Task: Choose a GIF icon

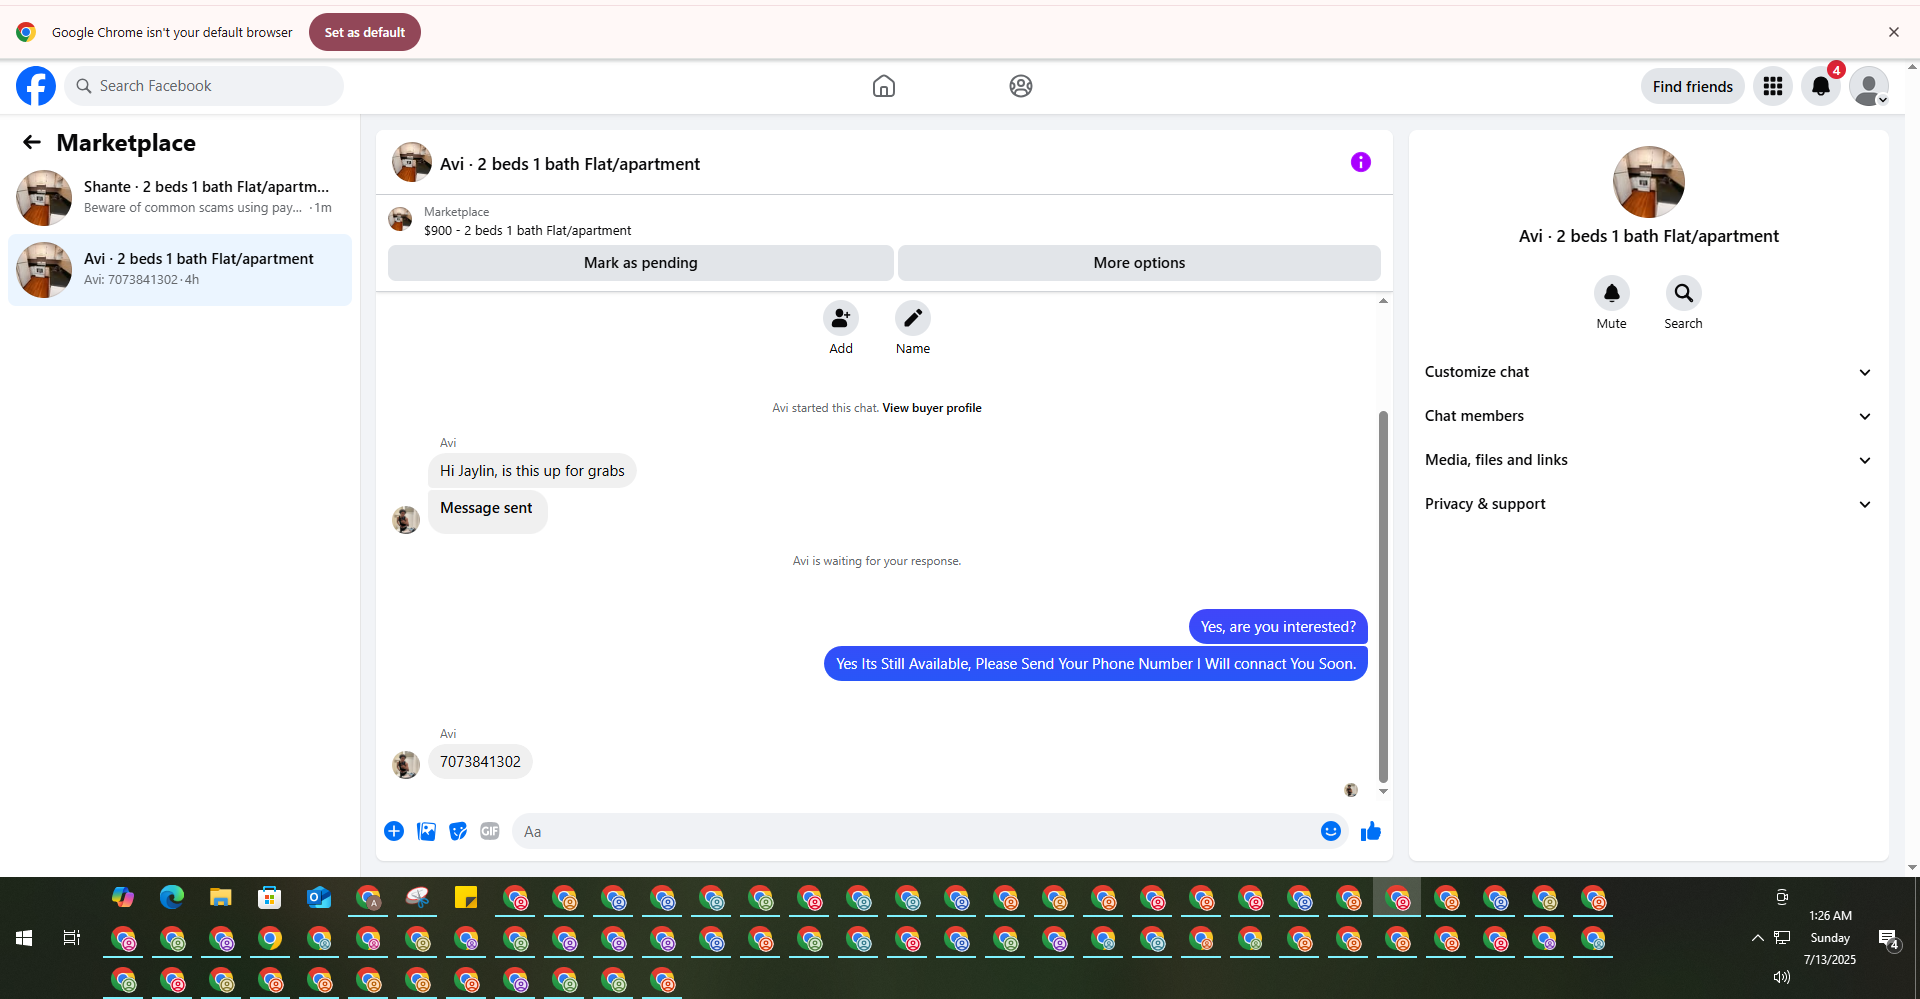Action: coord(490,831)
